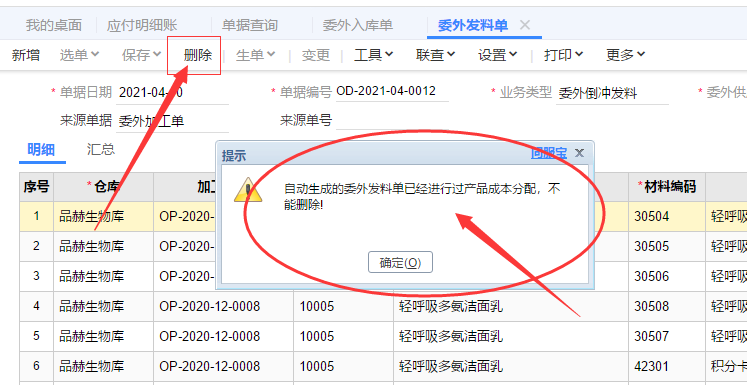The width and height of the screenshot is (747, 385).
Task: Click 品赫生物库 cell in row 4
Action: 103,306
